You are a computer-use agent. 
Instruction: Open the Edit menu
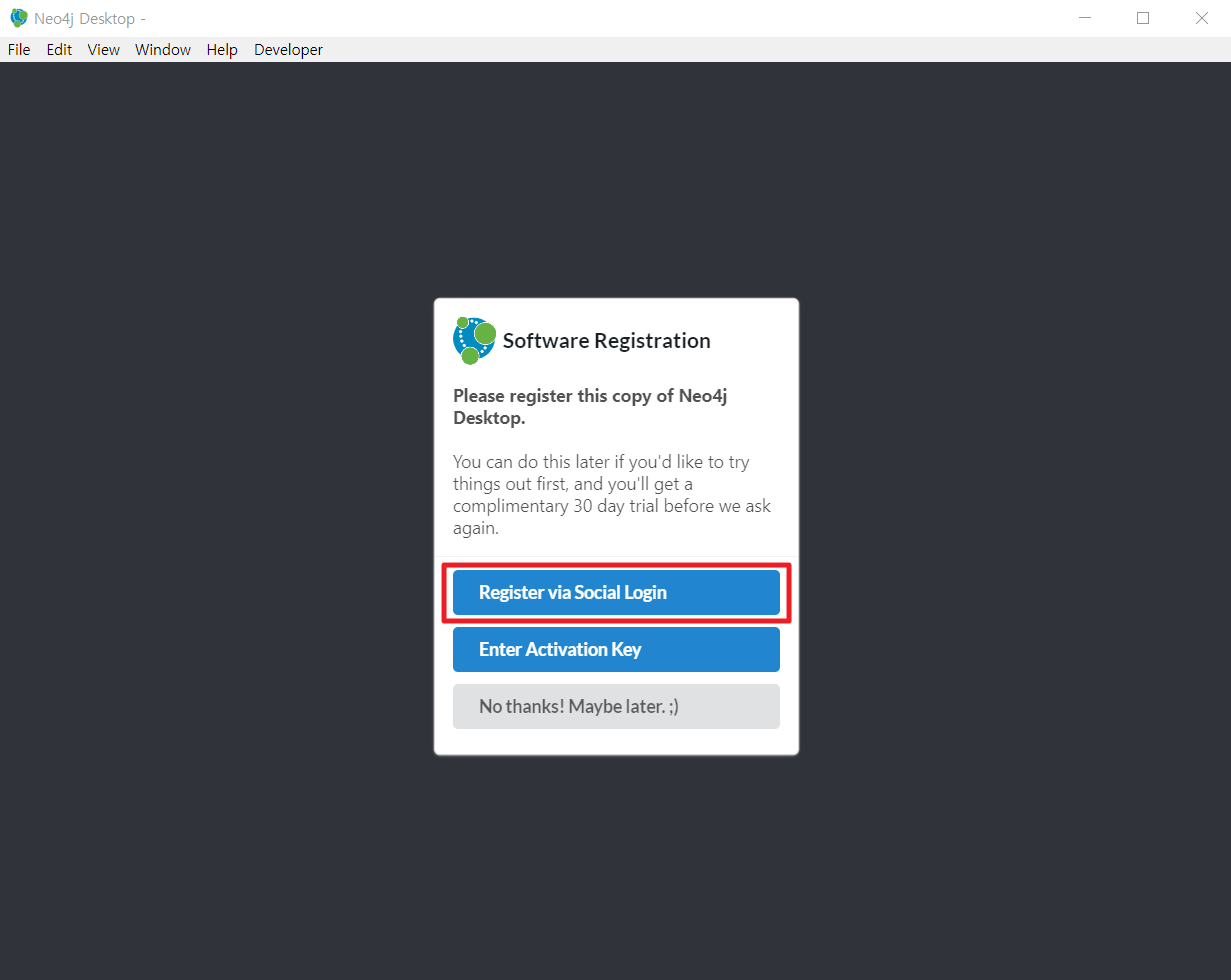59,50
